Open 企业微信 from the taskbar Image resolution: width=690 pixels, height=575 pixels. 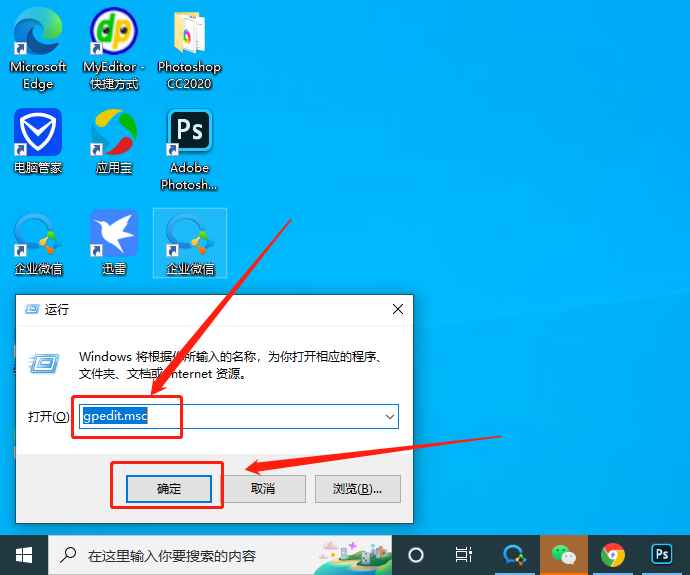pyautogui.click(x=515, y=555)
